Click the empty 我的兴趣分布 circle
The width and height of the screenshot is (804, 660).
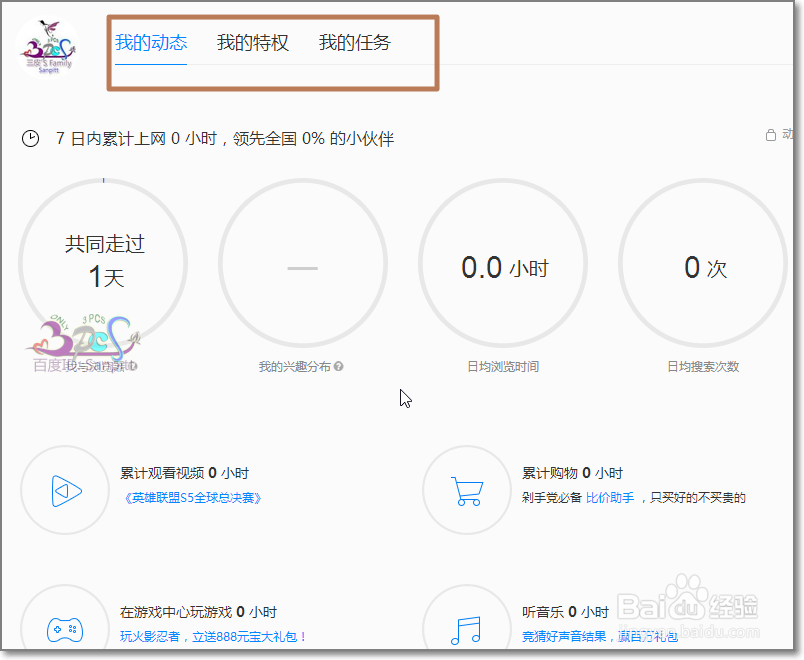(x=302, y=262)
